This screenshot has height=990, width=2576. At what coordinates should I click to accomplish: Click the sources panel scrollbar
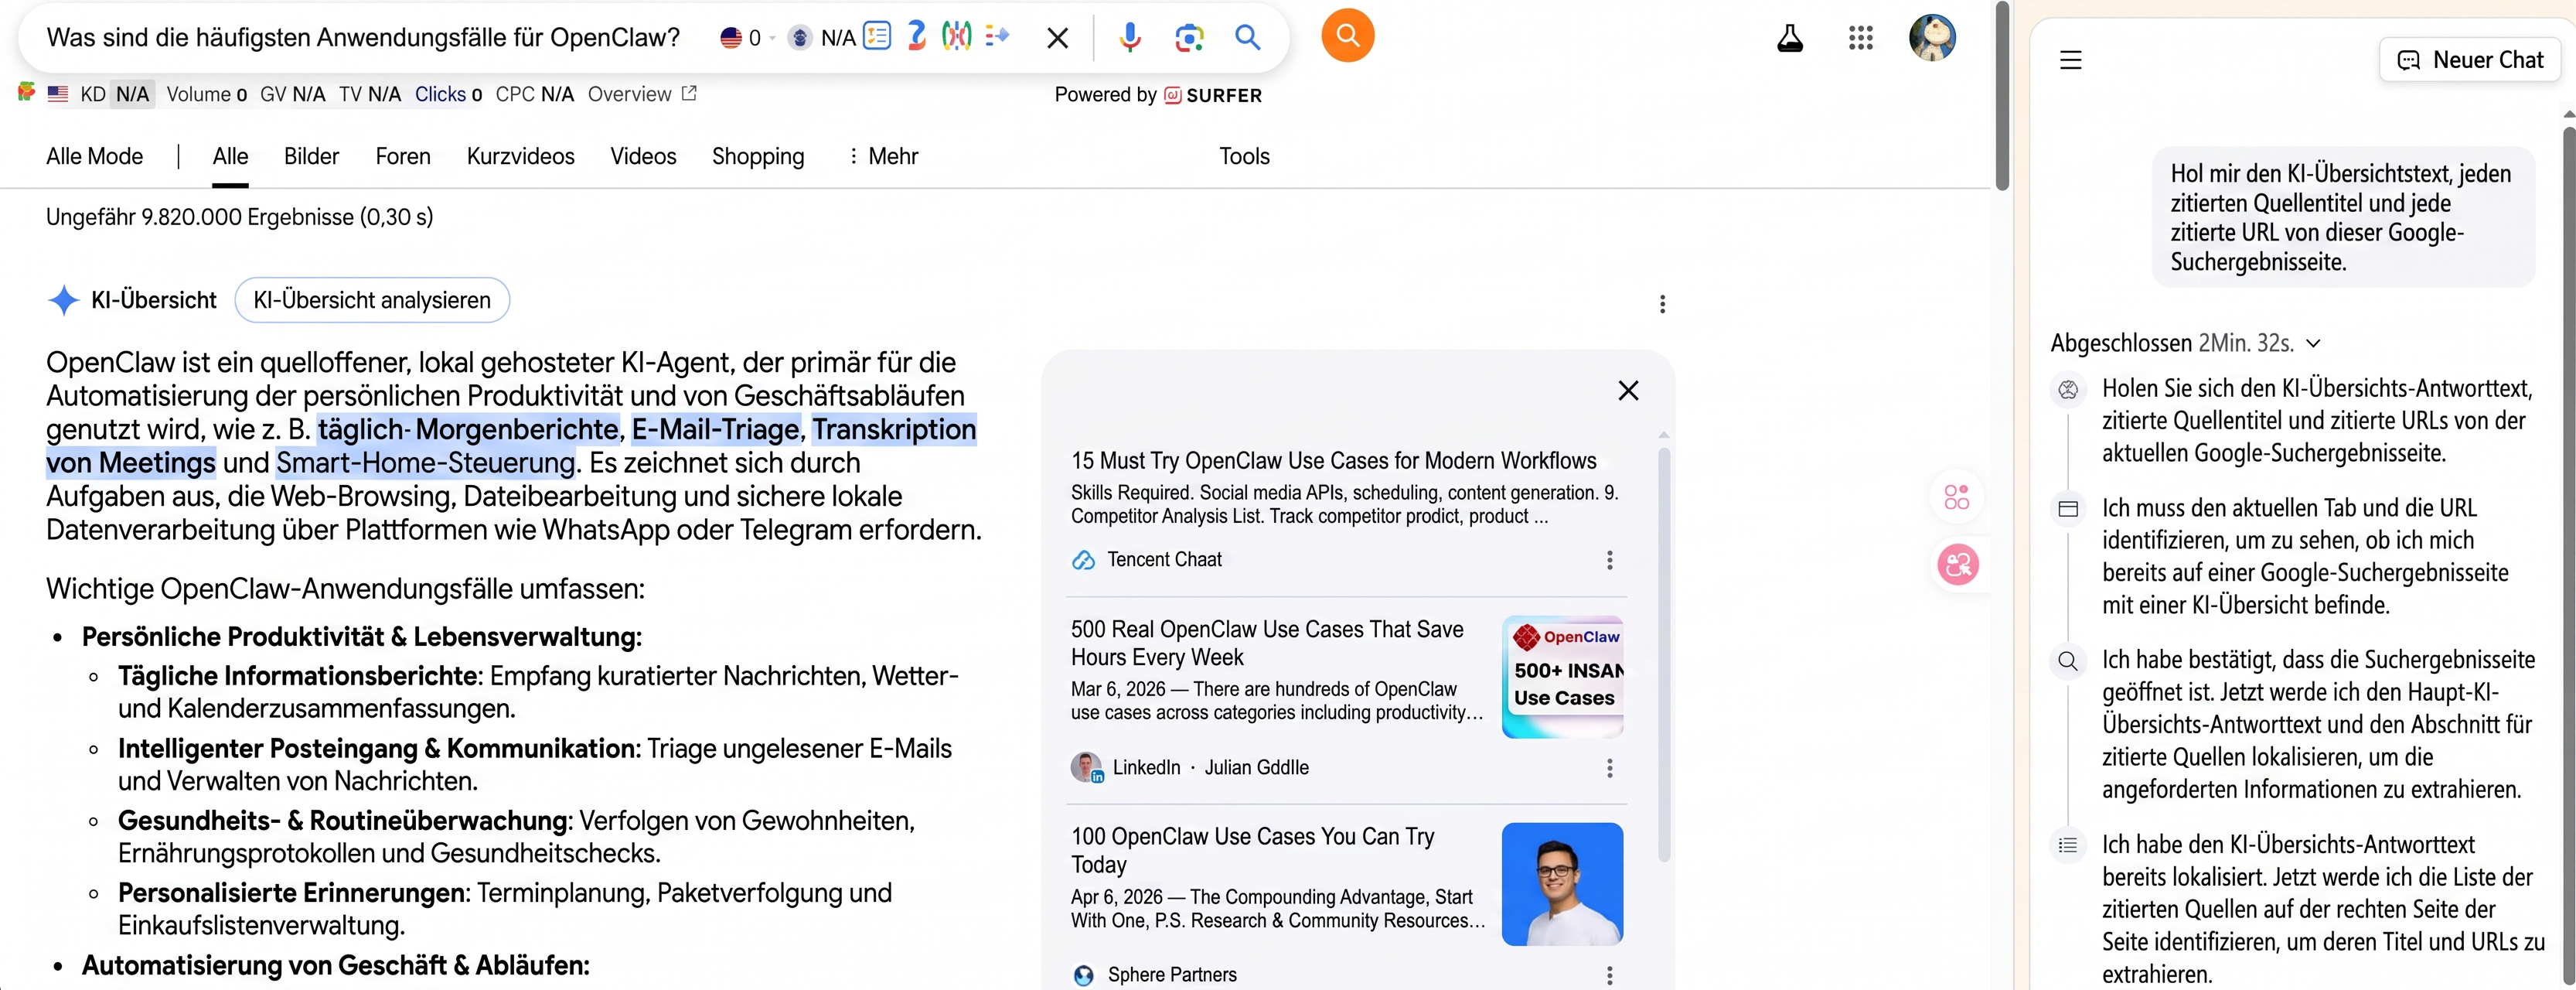[x=1664, y=655]
